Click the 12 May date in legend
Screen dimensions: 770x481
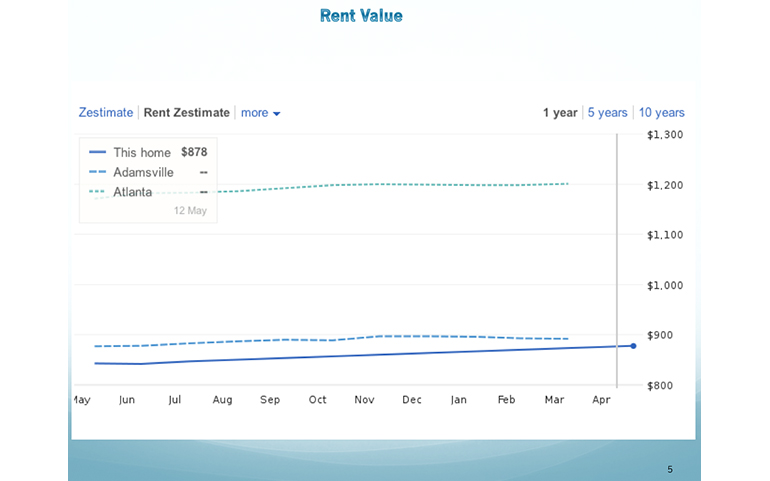[190, 211]
